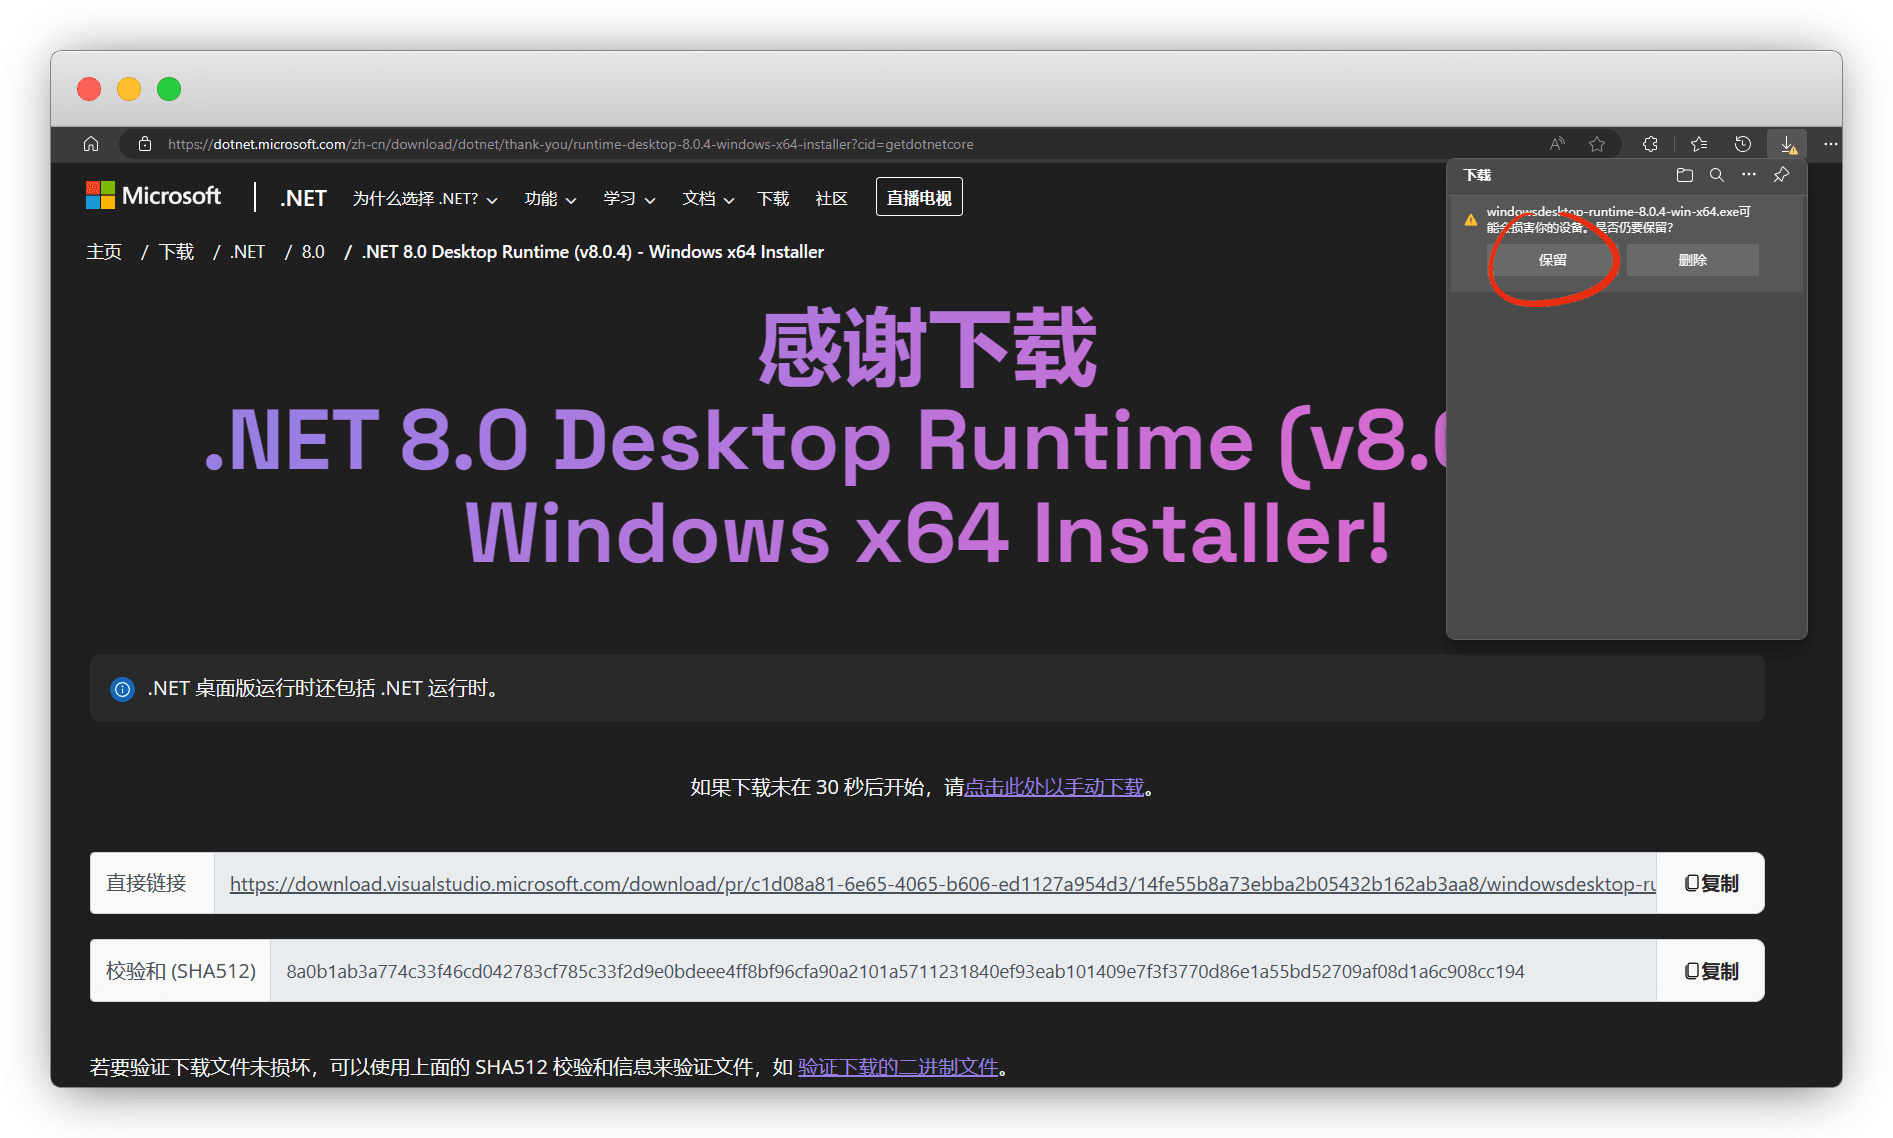Click the 下载 item in the navigation bar
1893x1138 pixels.
[x=773, y=199]
